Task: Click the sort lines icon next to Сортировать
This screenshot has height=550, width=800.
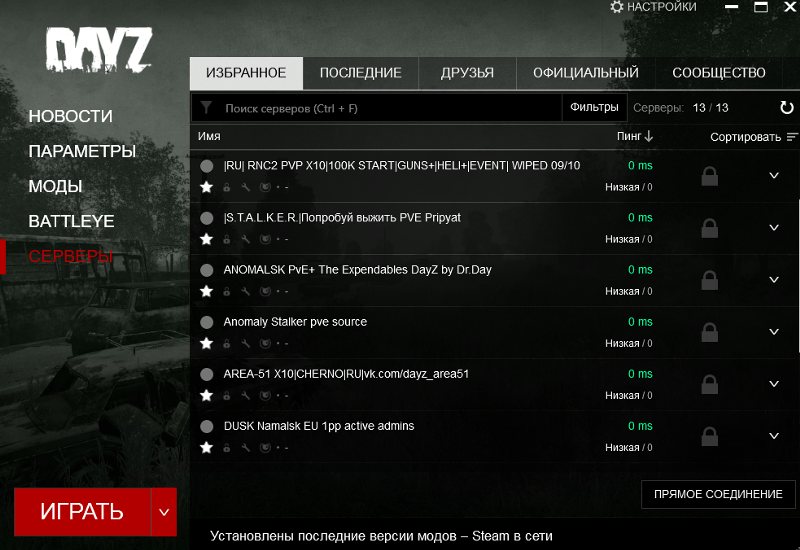Action: [792, 137]
